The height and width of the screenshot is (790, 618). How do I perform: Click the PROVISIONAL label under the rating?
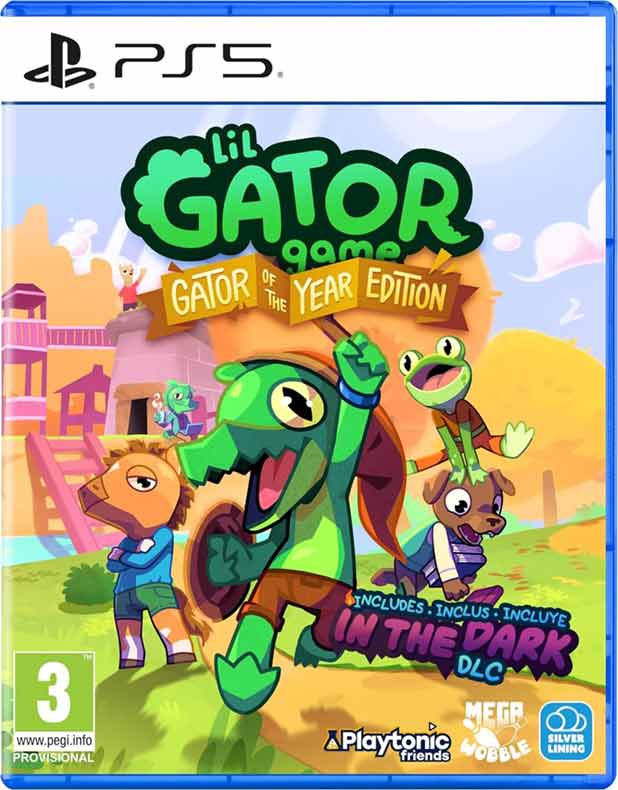[53, 757]
